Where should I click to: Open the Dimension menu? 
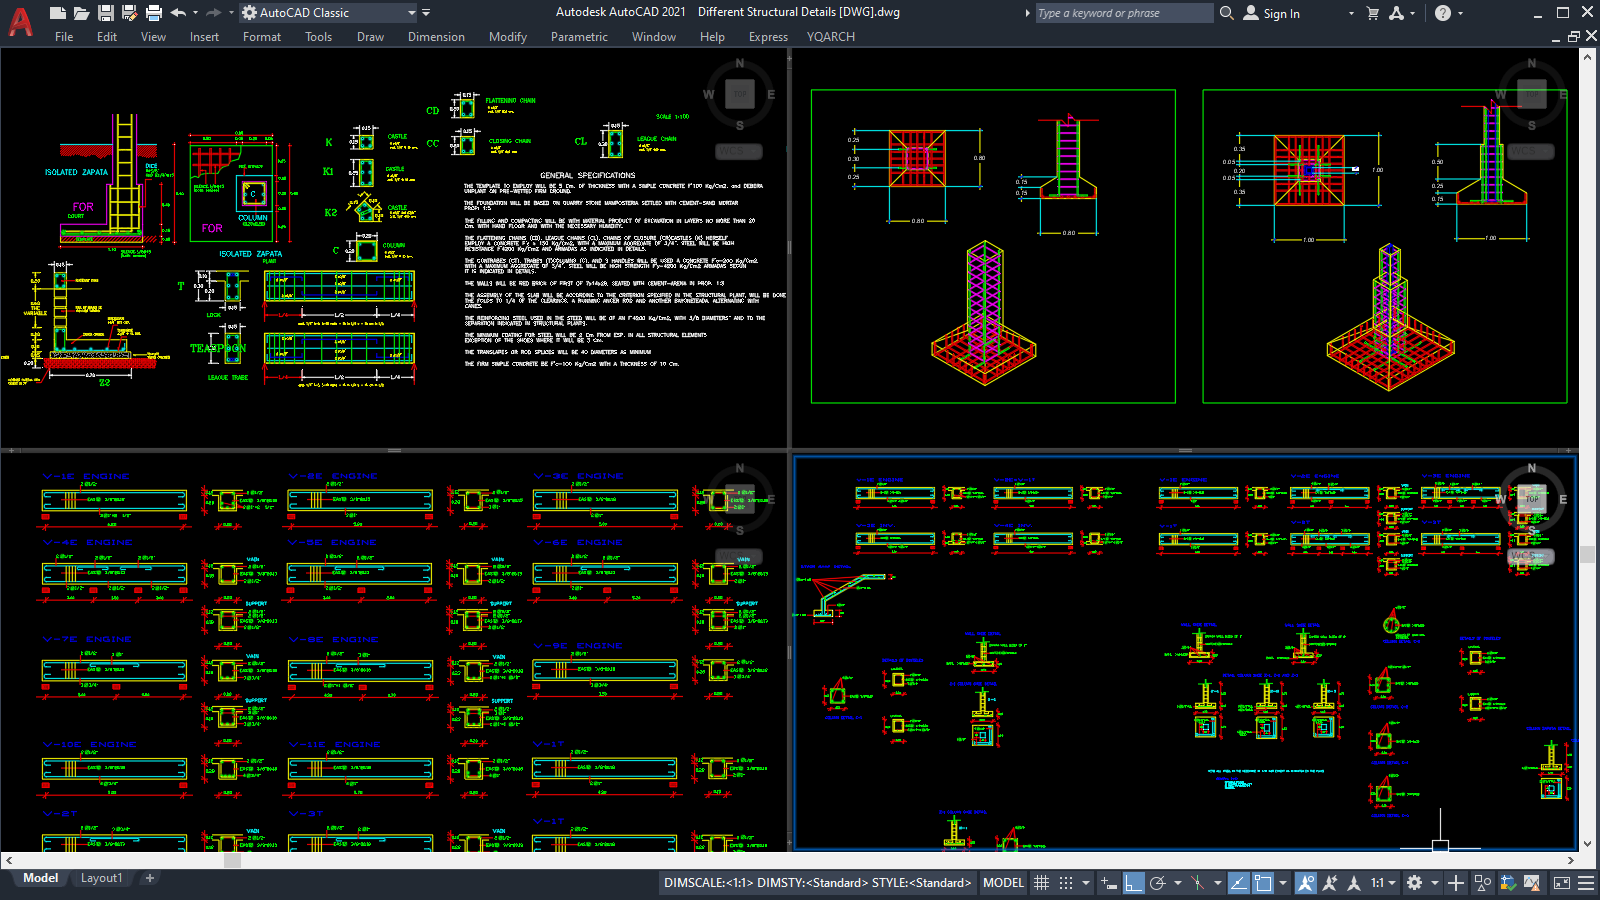(x=437, y=36)
